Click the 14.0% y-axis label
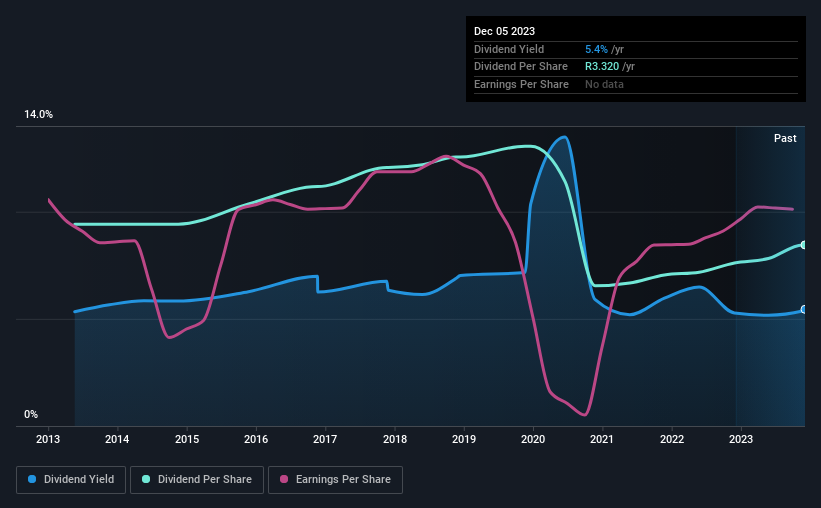 pyautogui.click(x=38, y=115)
